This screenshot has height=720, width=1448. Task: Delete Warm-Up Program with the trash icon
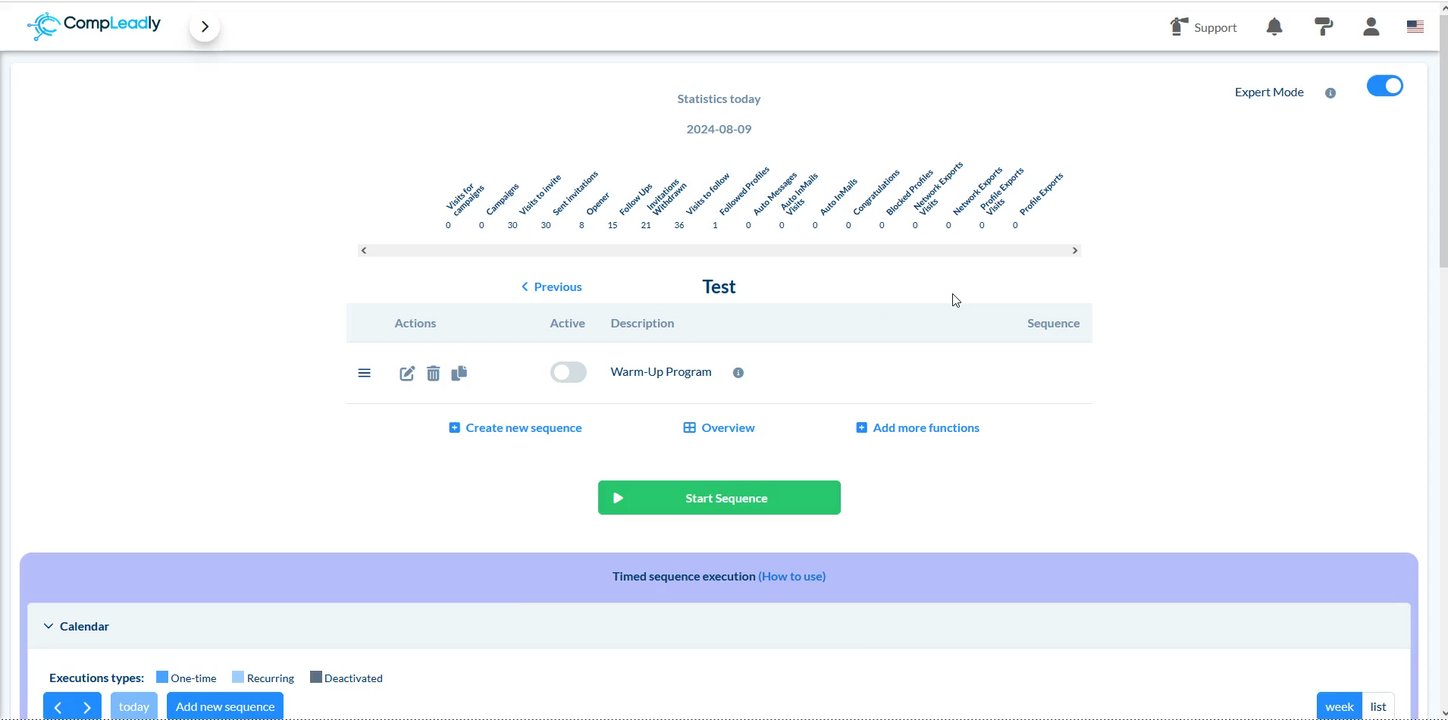pos(433,373)
